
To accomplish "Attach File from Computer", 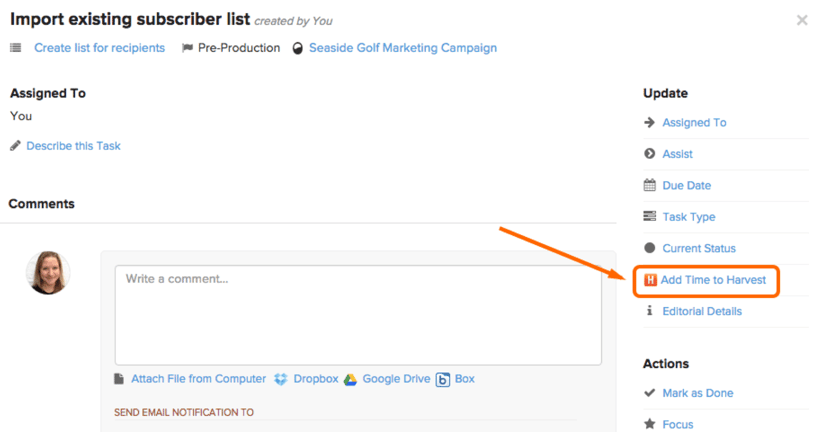I will click(198, 379).
